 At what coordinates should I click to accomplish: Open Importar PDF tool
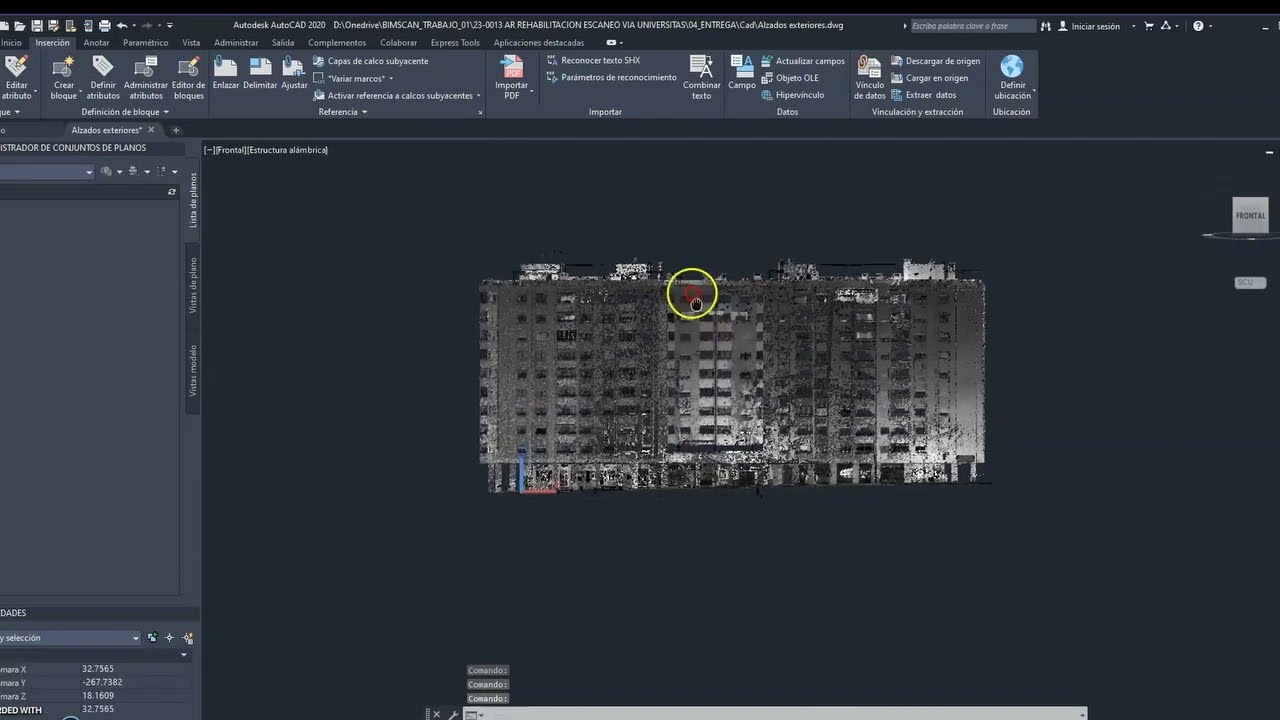click(512, 77)
